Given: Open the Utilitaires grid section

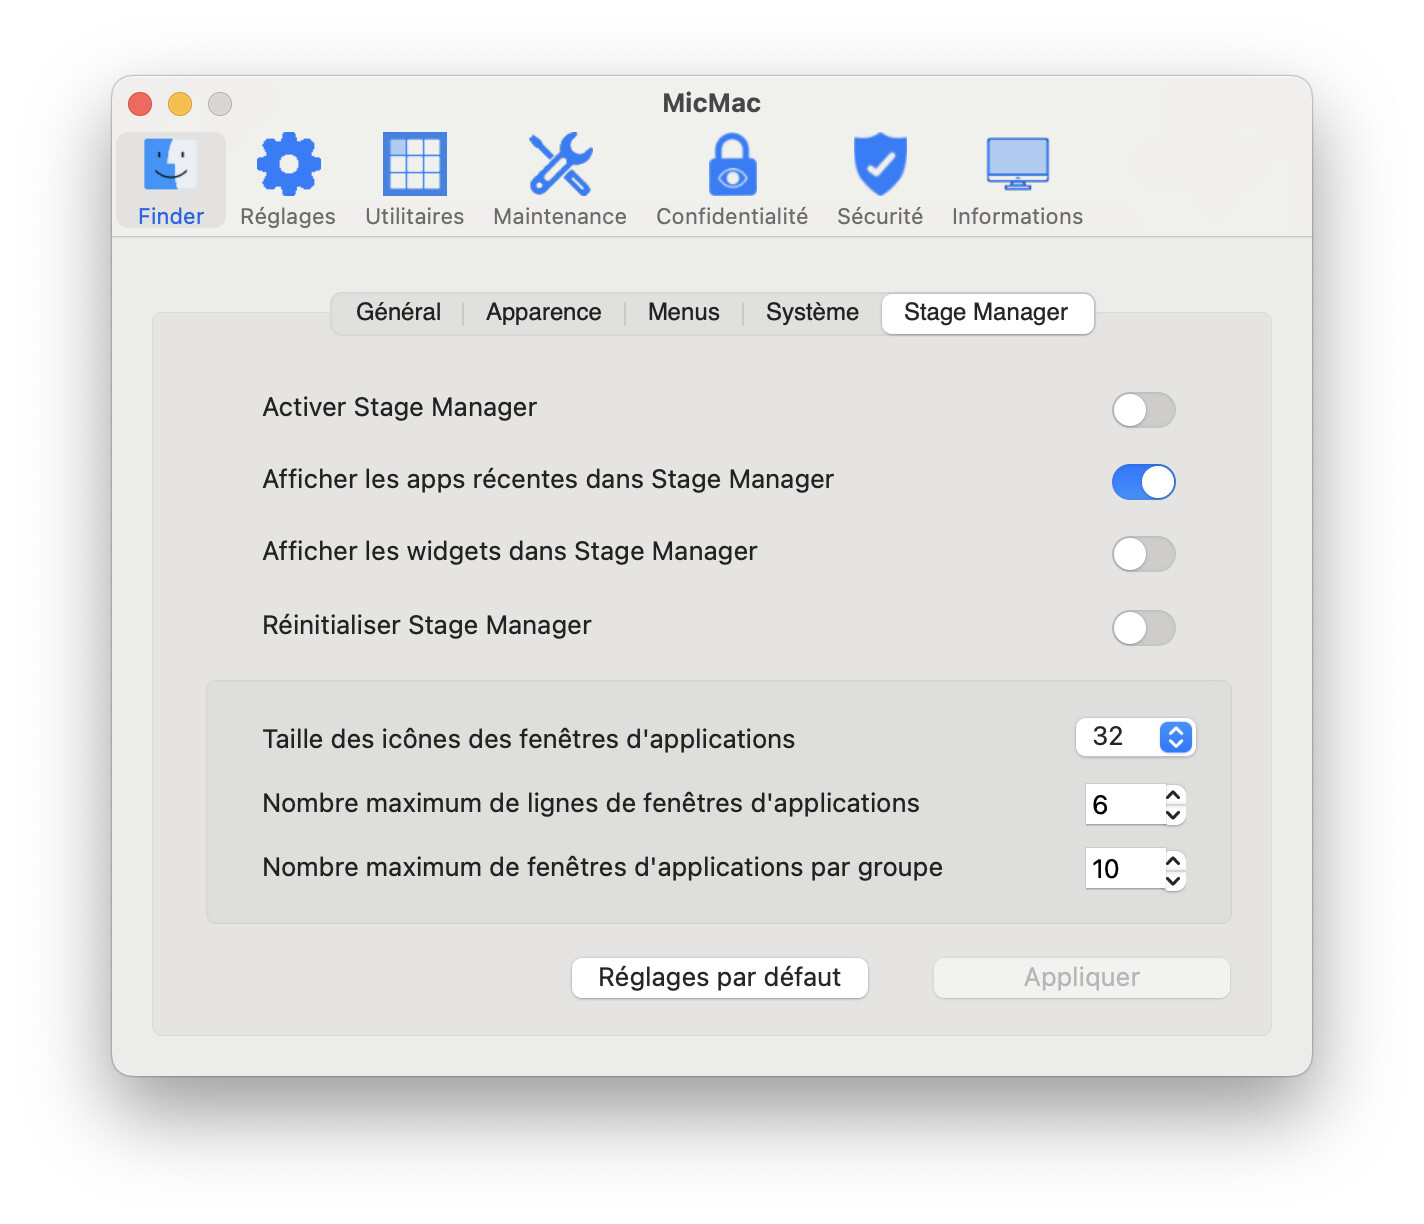Looking at the screenshot, I should tap(415, 181).
